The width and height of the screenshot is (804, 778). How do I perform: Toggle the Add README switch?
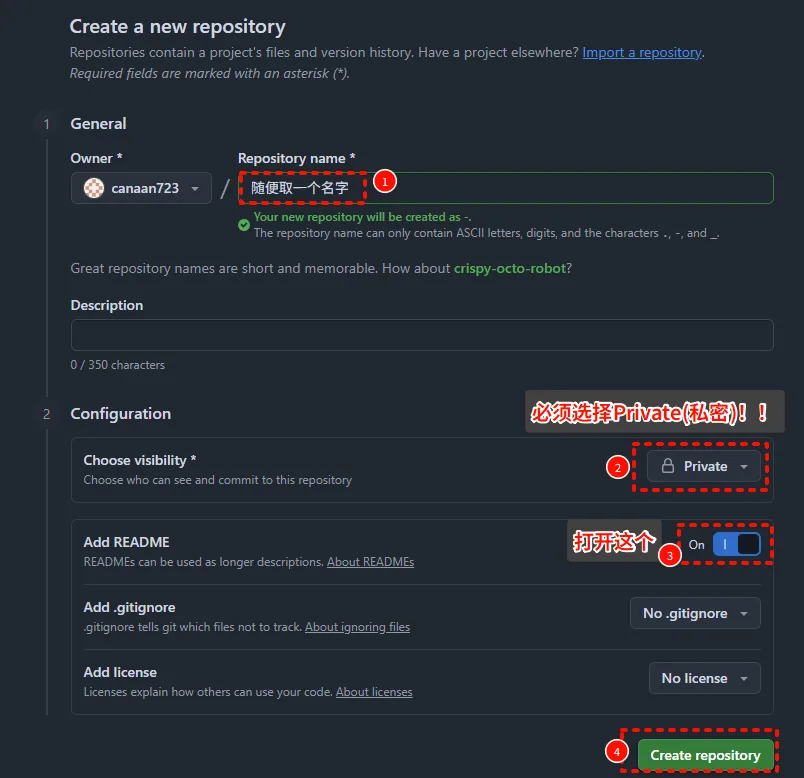(x=737, y=545)
